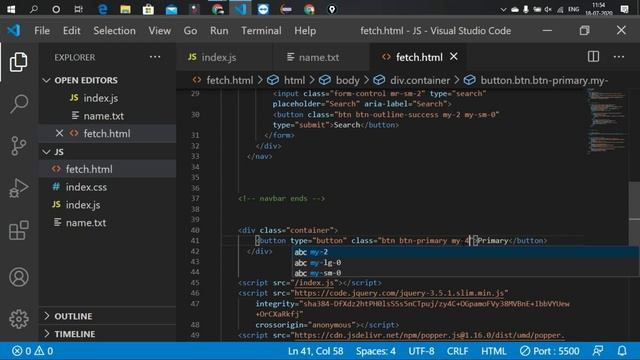This screenshot has width=640, height=360.
Task: Open the Extensions view
Action: click(19, 231)
